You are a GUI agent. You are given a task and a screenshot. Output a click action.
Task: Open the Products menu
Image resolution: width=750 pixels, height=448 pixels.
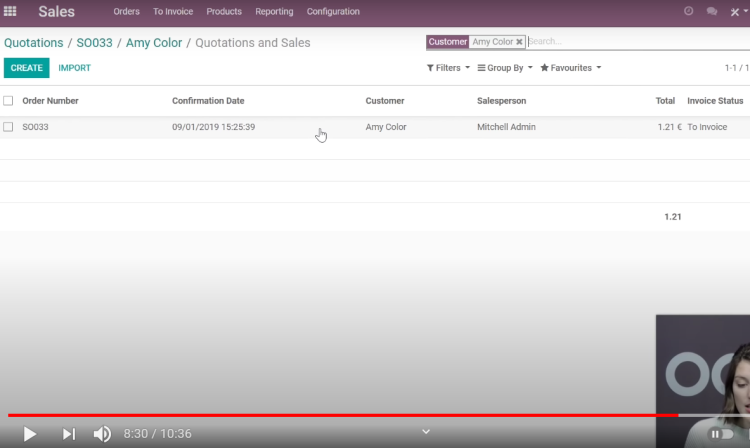(224, 11)
